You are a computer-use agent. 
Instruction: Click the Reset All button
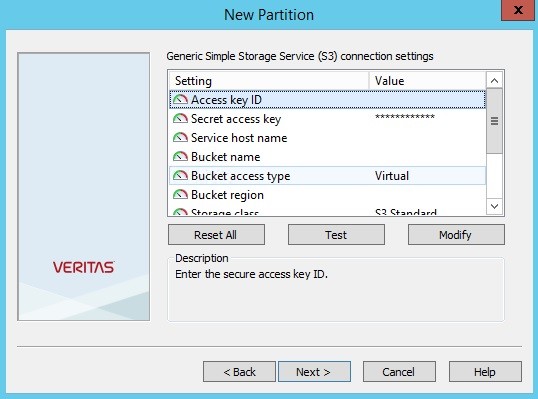point(216,235)
